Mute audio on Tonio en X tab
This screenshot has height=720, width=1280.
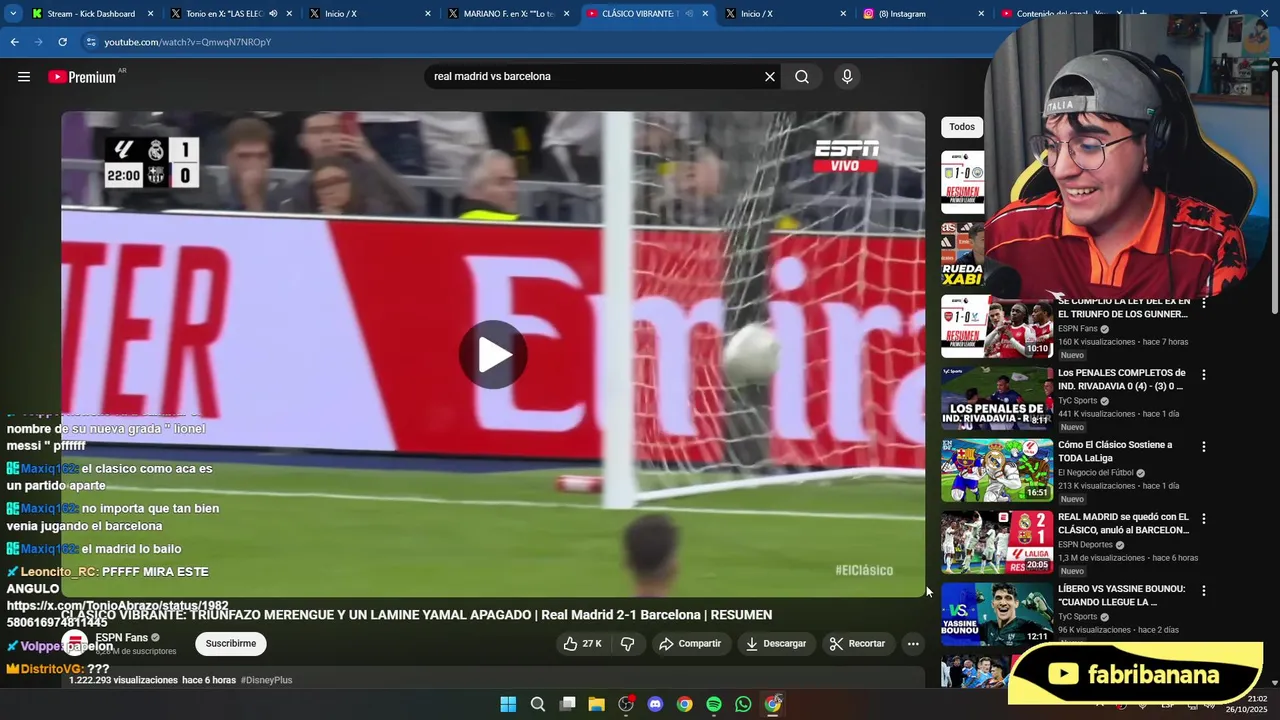pos(273,14)
